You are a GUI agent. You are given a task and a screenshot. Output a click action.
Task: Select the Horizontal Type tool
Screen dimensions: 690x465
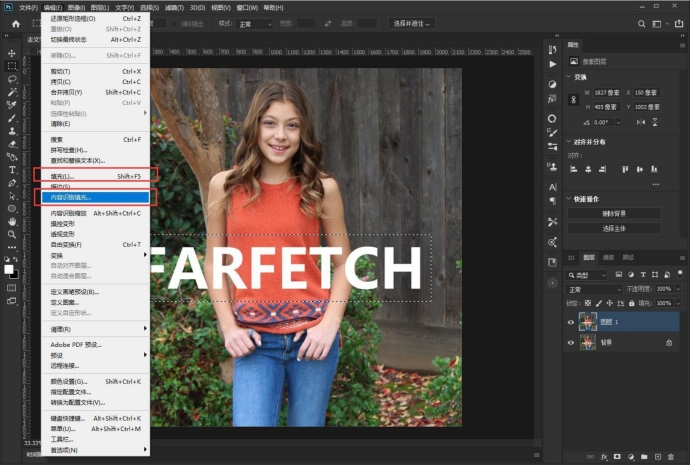[x=12, y=170]
